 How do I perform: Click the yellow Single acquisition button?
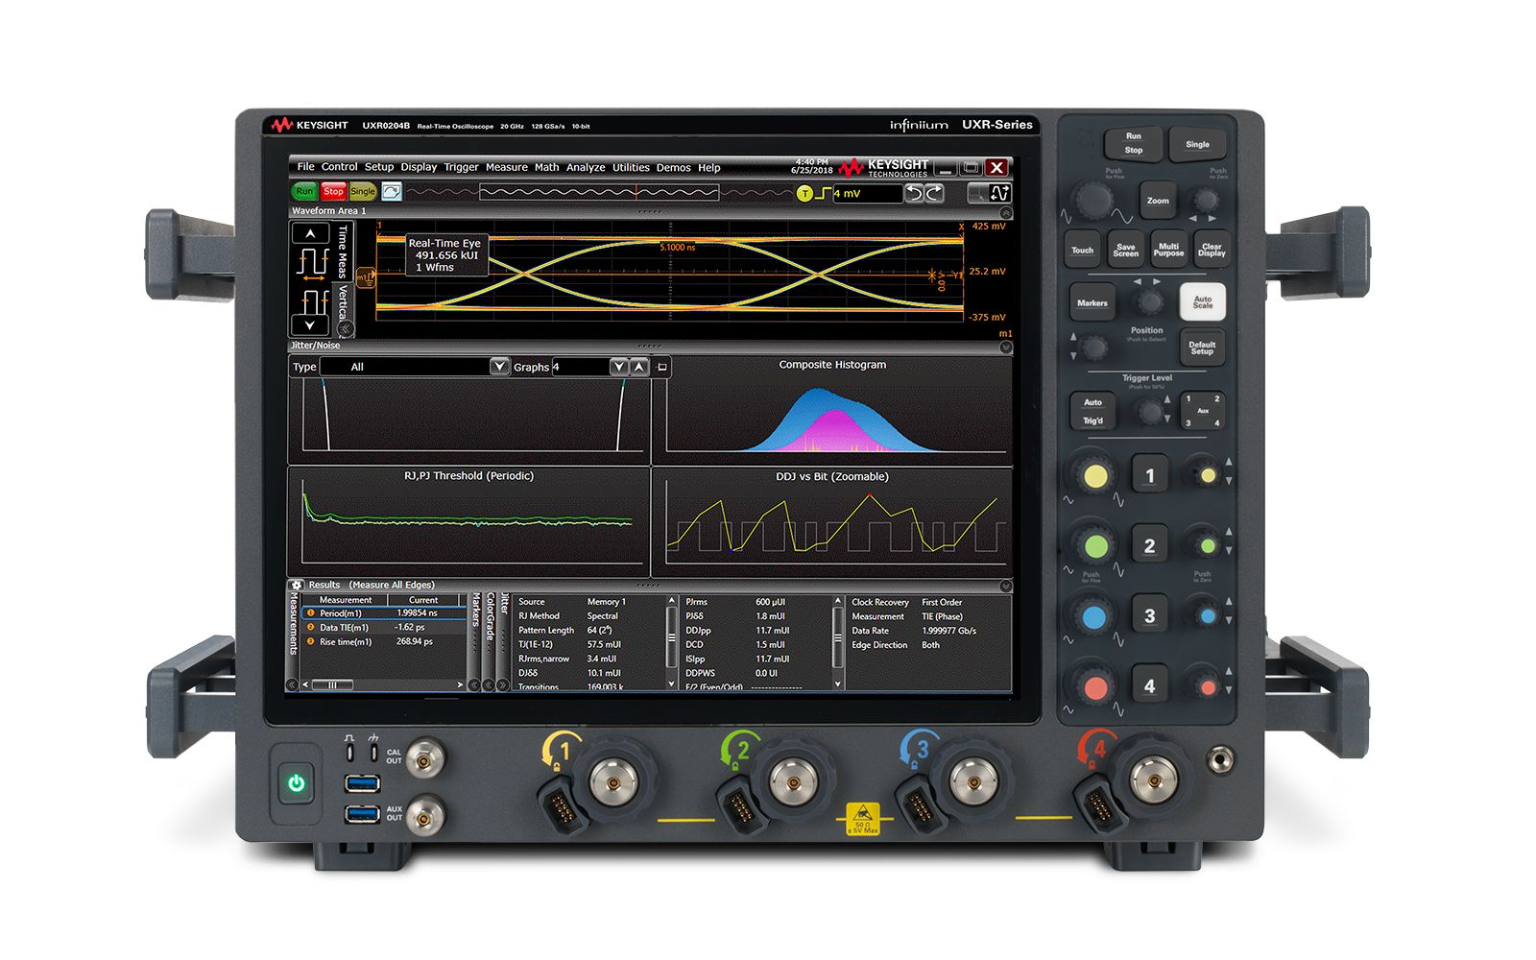pyautogui.click(x=362, y=192)
